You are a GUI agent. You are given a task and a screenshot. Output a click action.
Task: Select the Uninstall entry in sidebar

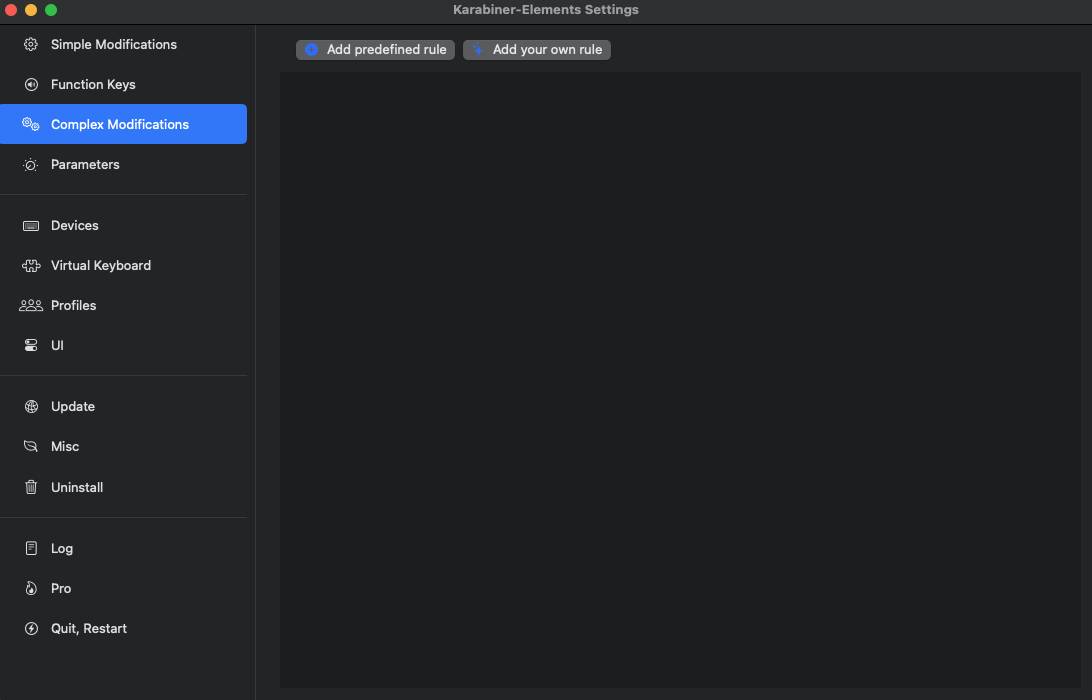click(x=77, y=487)
